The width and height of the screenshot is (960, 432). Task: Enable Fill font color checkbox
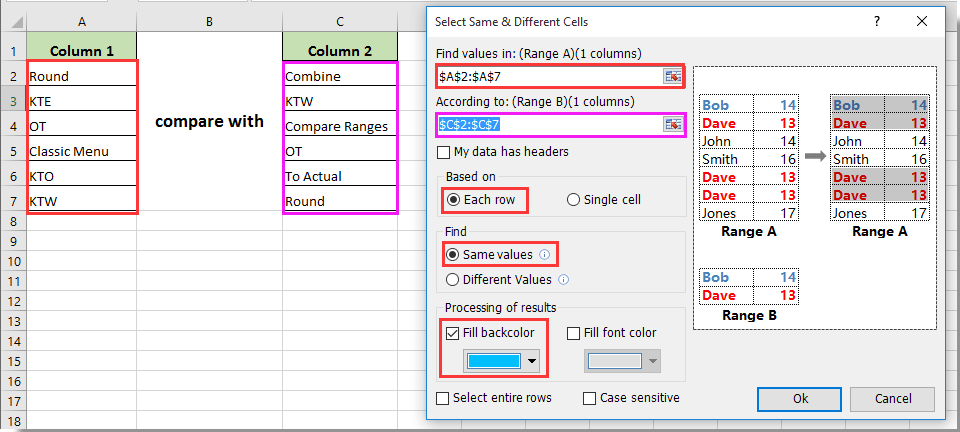[574, 333]
